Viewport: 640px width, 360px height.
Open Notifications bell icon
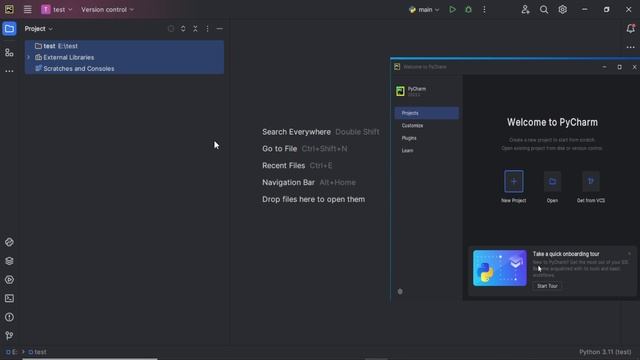tap(630, 29)
